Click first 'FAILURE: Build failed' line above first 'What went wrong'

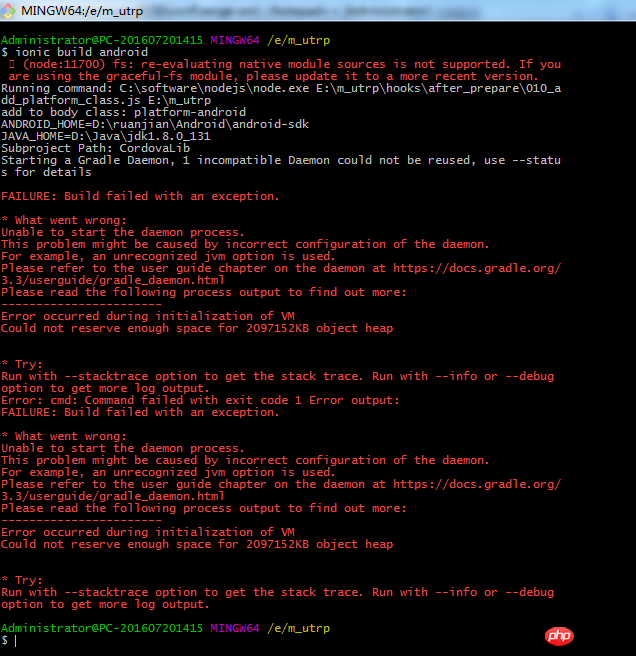[140, 196]
